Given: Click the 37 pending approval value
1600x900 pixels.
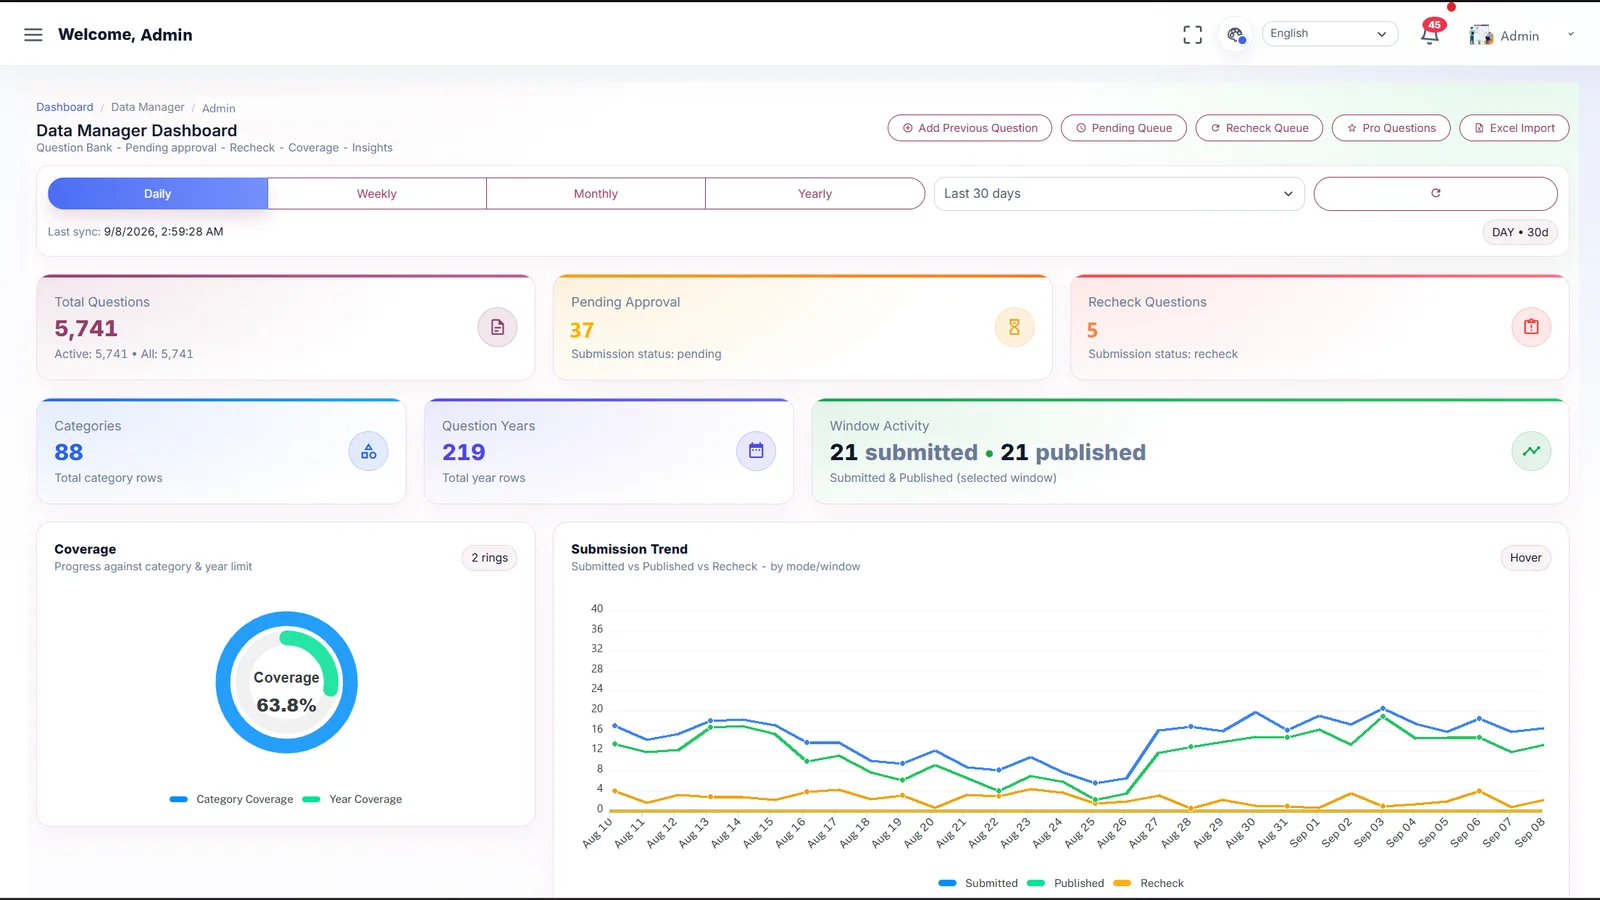Looking at the screenshot, I should pyautogui.click(x=582, y=330).
